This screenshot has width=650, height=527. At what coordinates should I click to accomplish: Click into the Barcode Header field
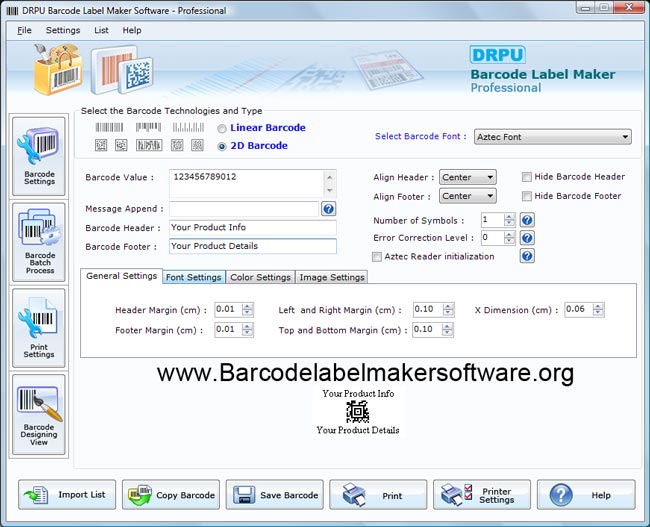[253, 228]
